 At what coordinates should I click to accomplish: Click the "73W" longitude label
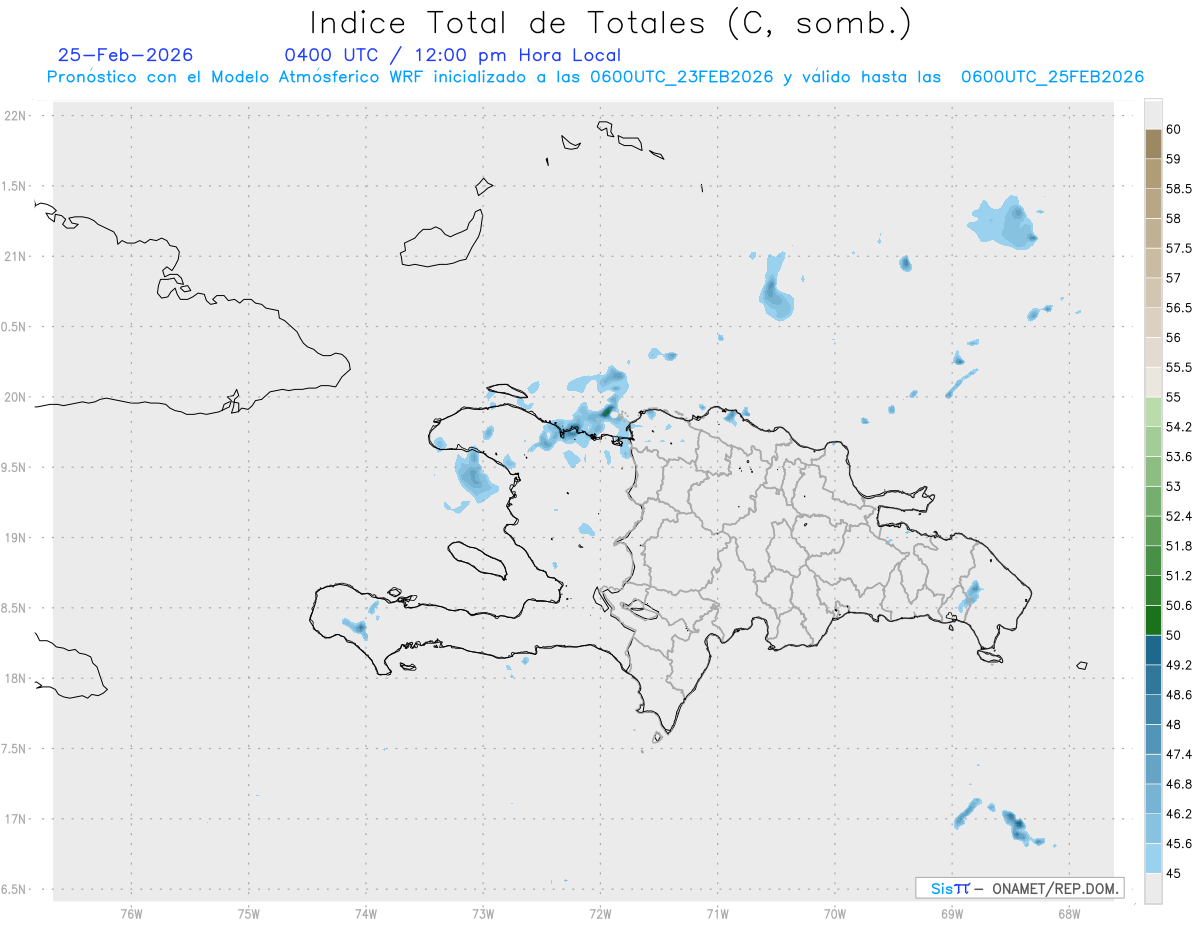pos(483,913)
